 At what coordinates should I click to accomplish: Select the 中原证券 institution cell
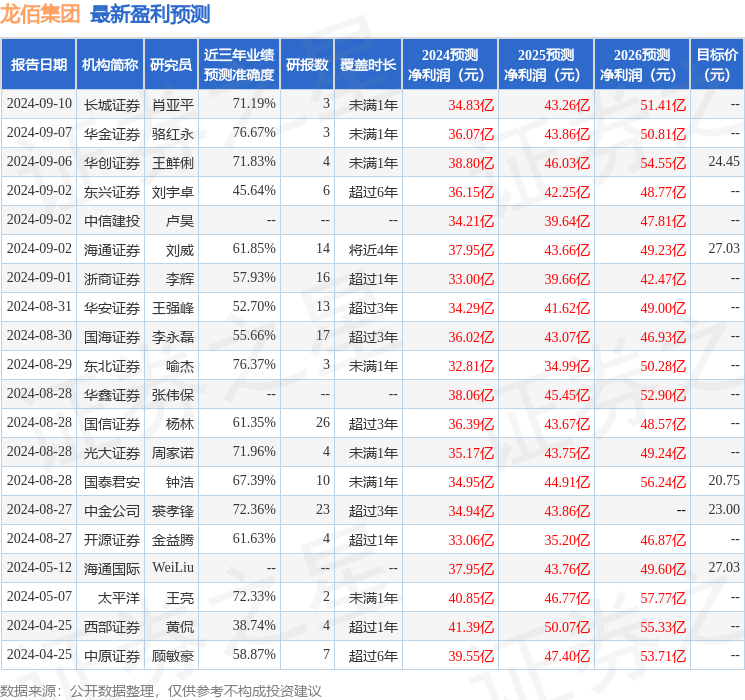click(112, 656)
